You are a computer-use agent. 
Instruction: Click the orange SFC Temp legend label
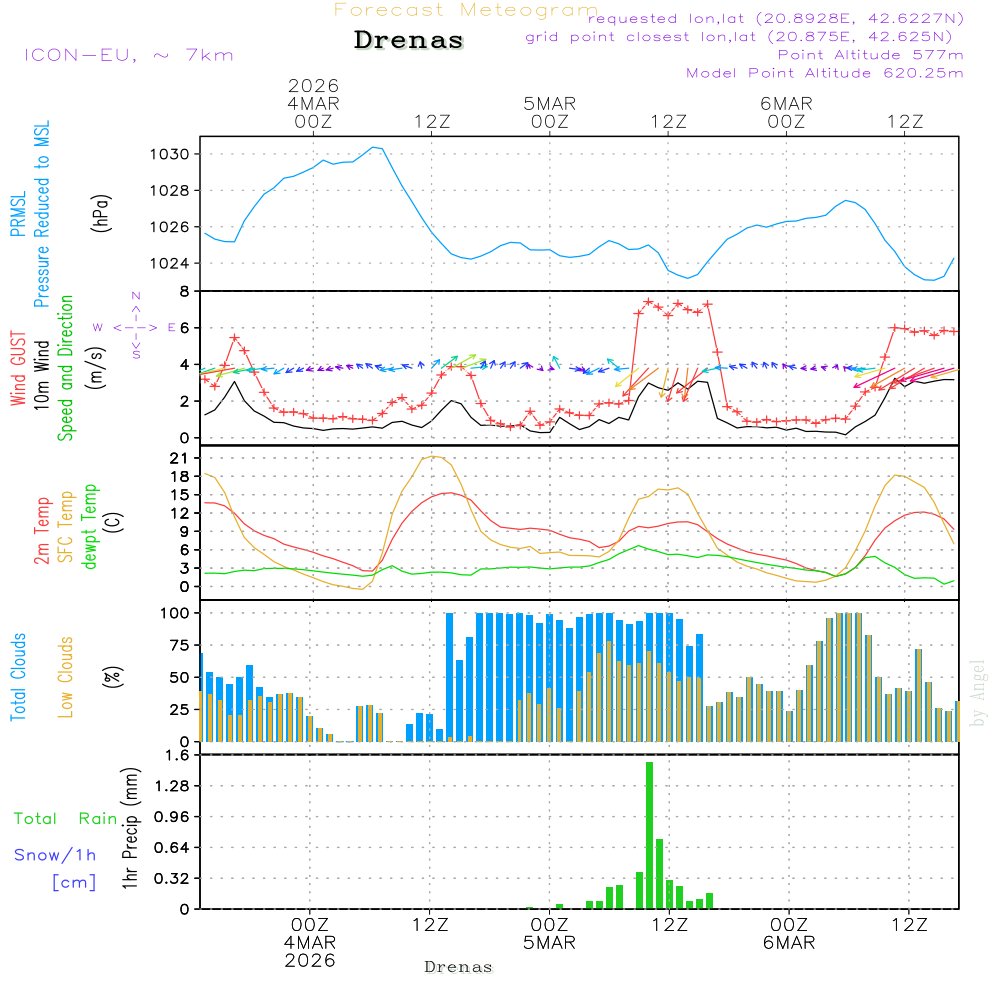66,527
